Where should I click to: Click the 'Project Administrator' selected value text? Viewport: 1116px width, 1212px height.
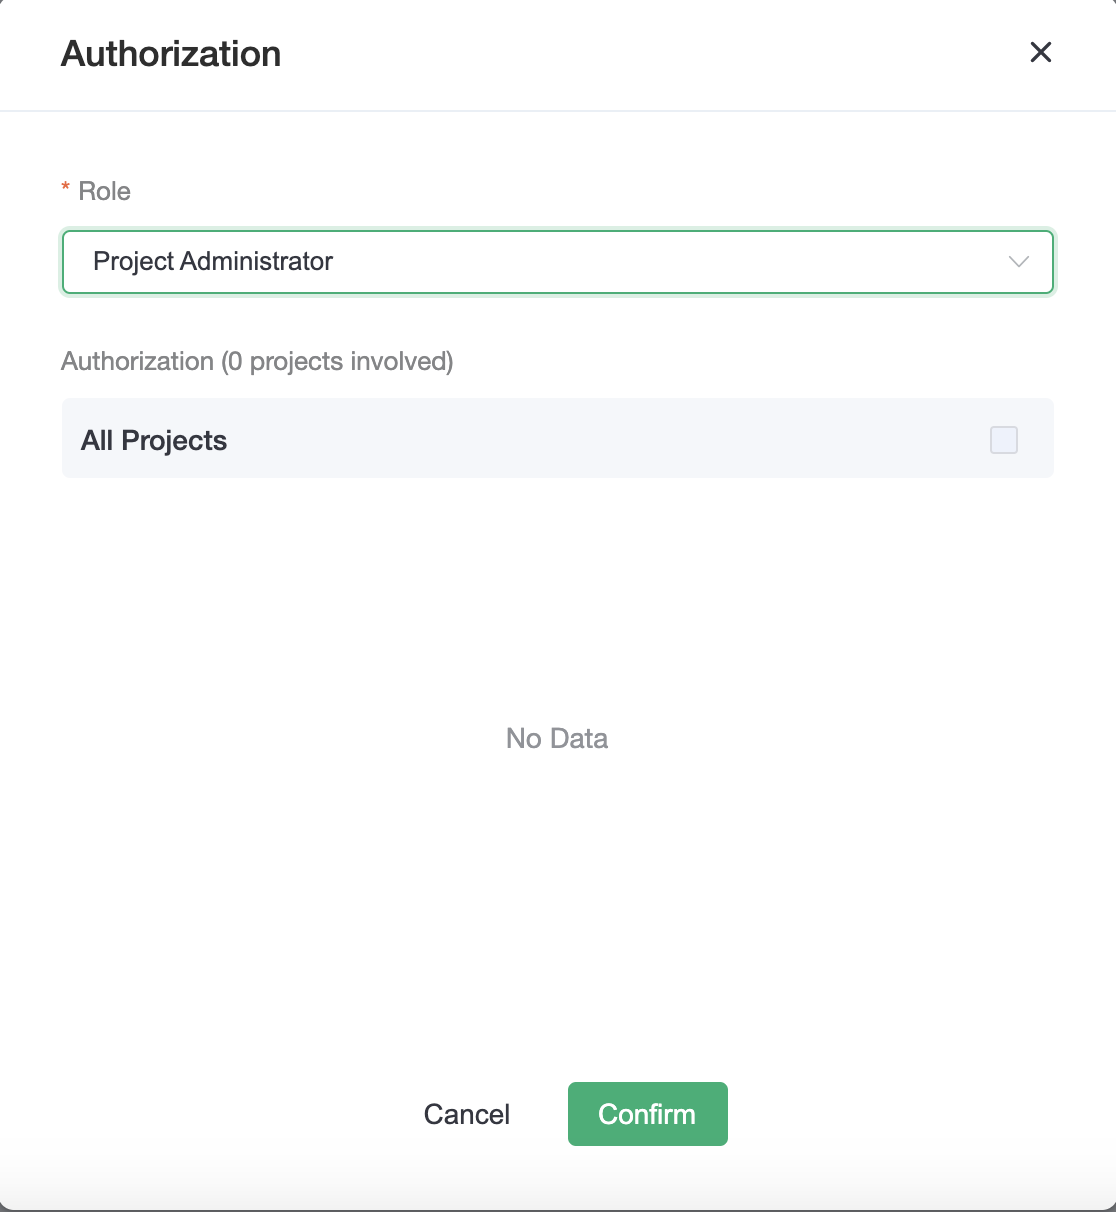[213, 261]
